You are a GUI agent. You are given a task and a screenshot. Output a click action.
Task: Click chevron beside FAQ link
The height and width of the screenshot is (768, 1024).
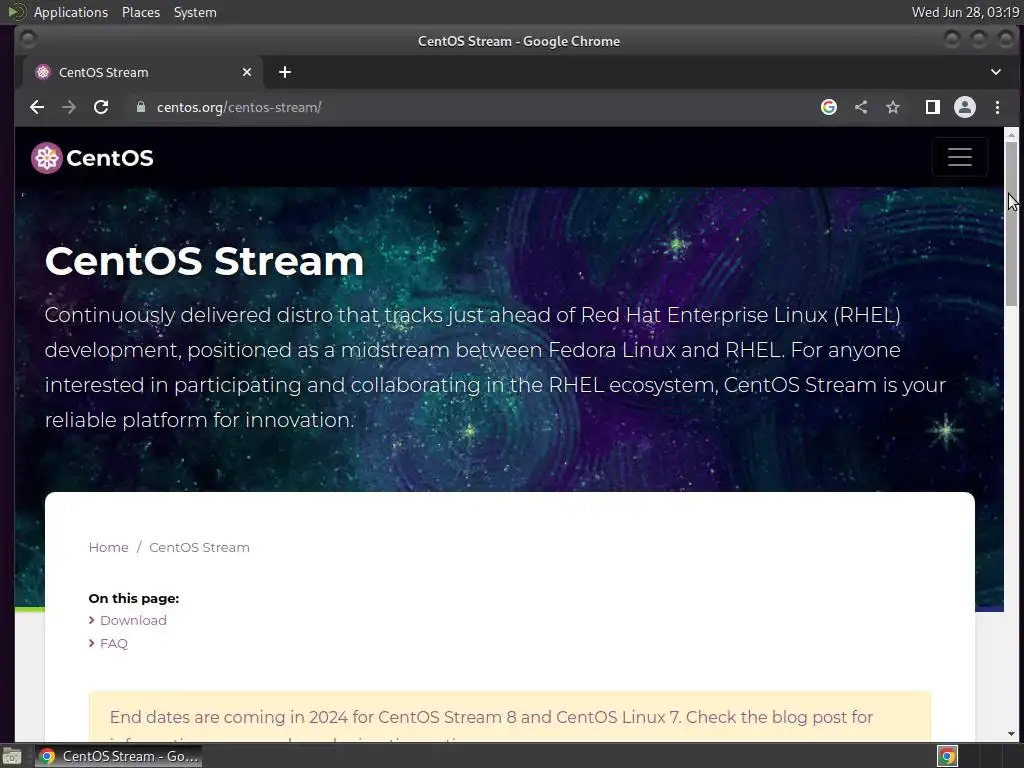[x=91, y=644]
